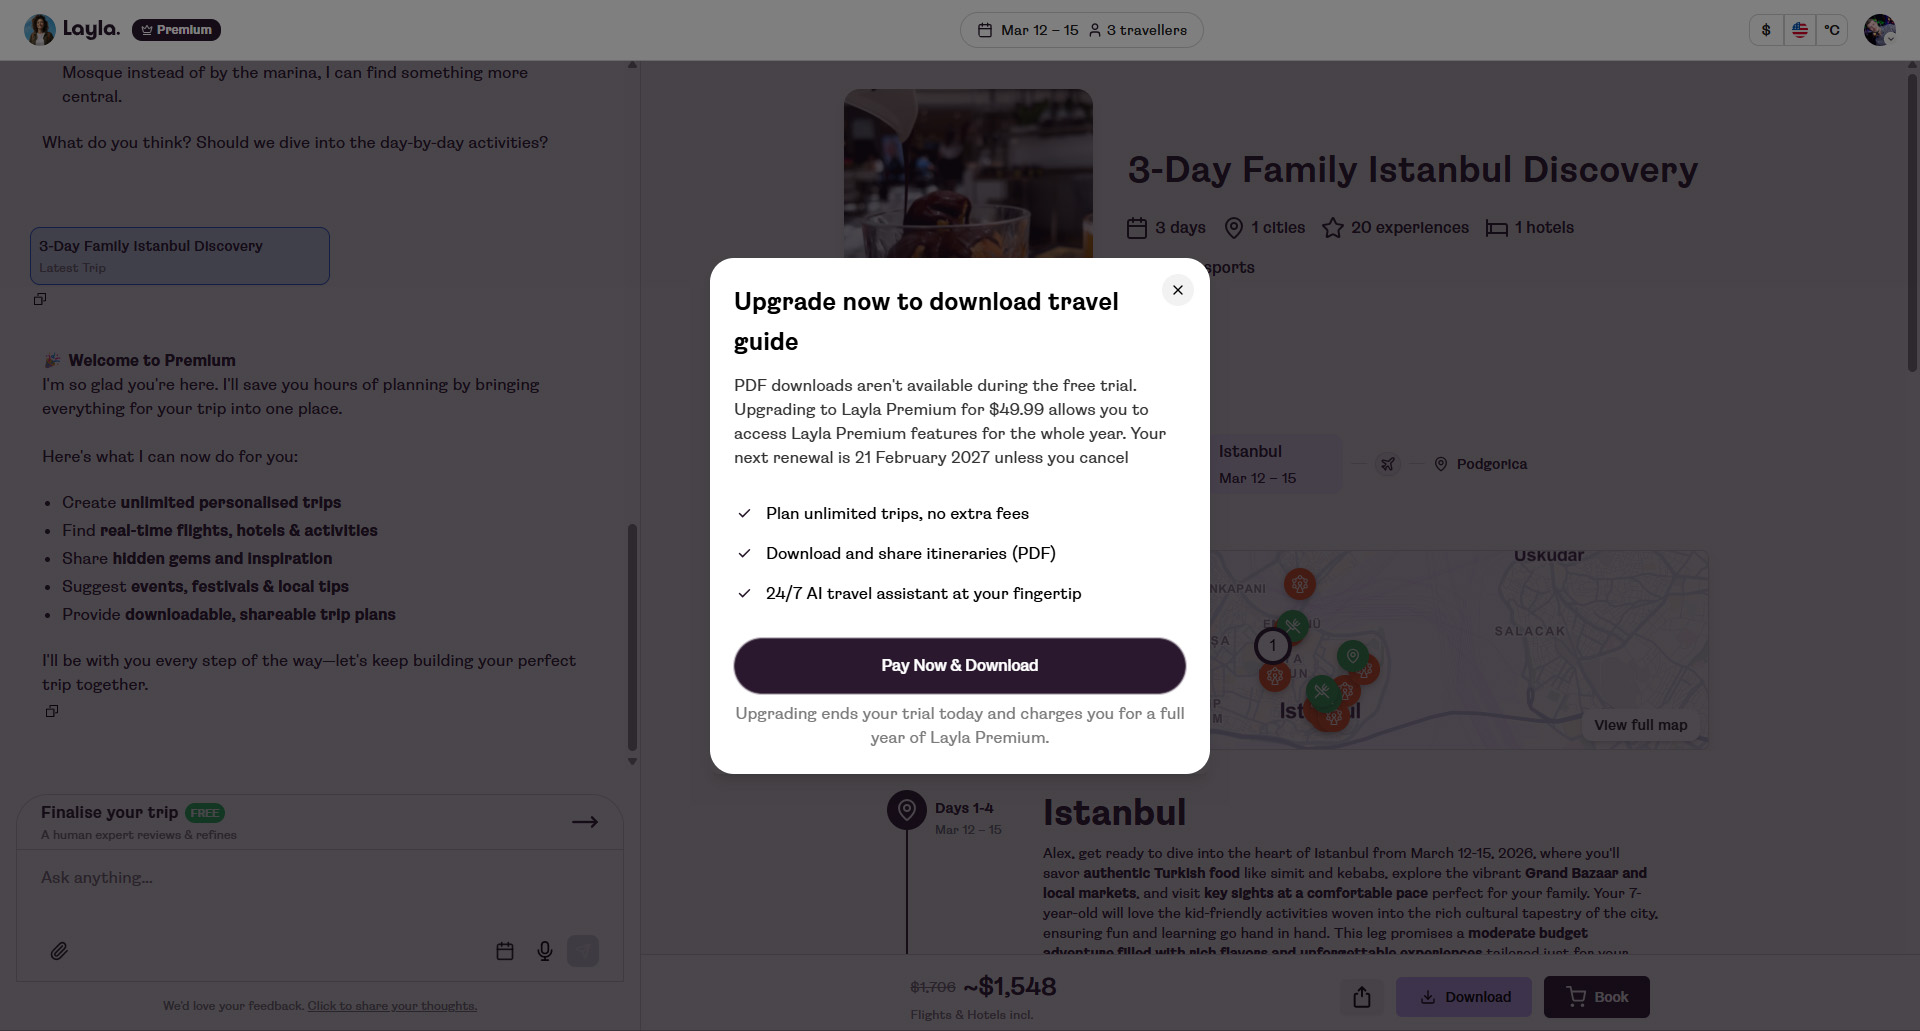This screenshot has height=1031, width=1920.
Task: Open the calendar icon in chat box
Action: (x=505, y=951)
